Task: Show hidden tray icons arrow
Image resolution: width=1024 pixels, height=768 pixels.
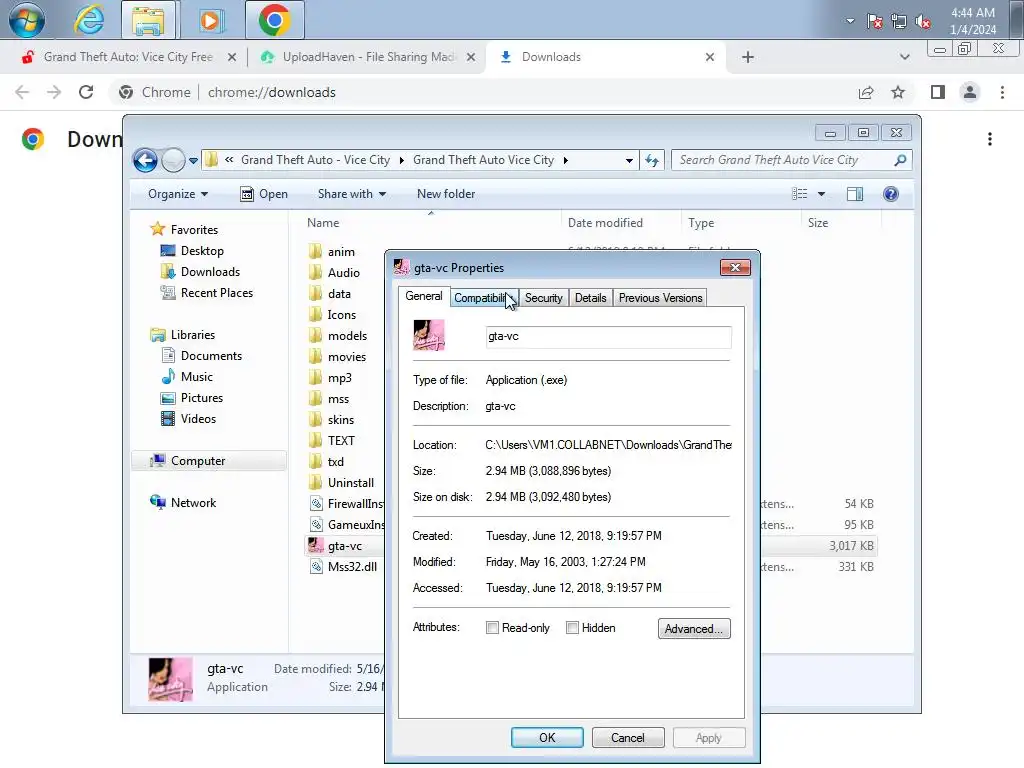Action: pos(850,21)
